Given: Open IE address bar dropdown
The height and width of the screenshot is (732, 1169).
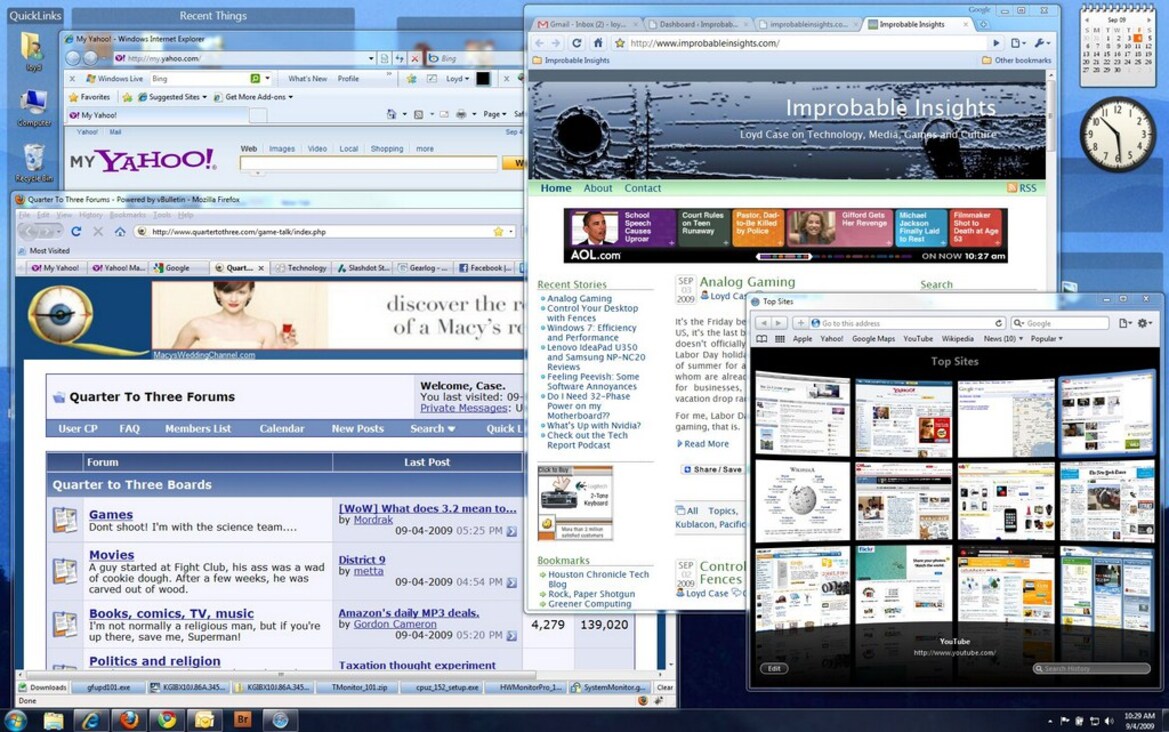Looking at the screenshot, I should pos(371,58).
